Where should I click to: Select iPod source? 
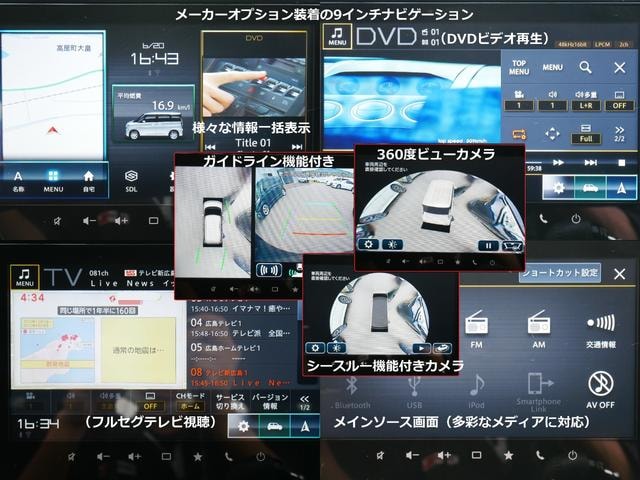tap(476, 391)
